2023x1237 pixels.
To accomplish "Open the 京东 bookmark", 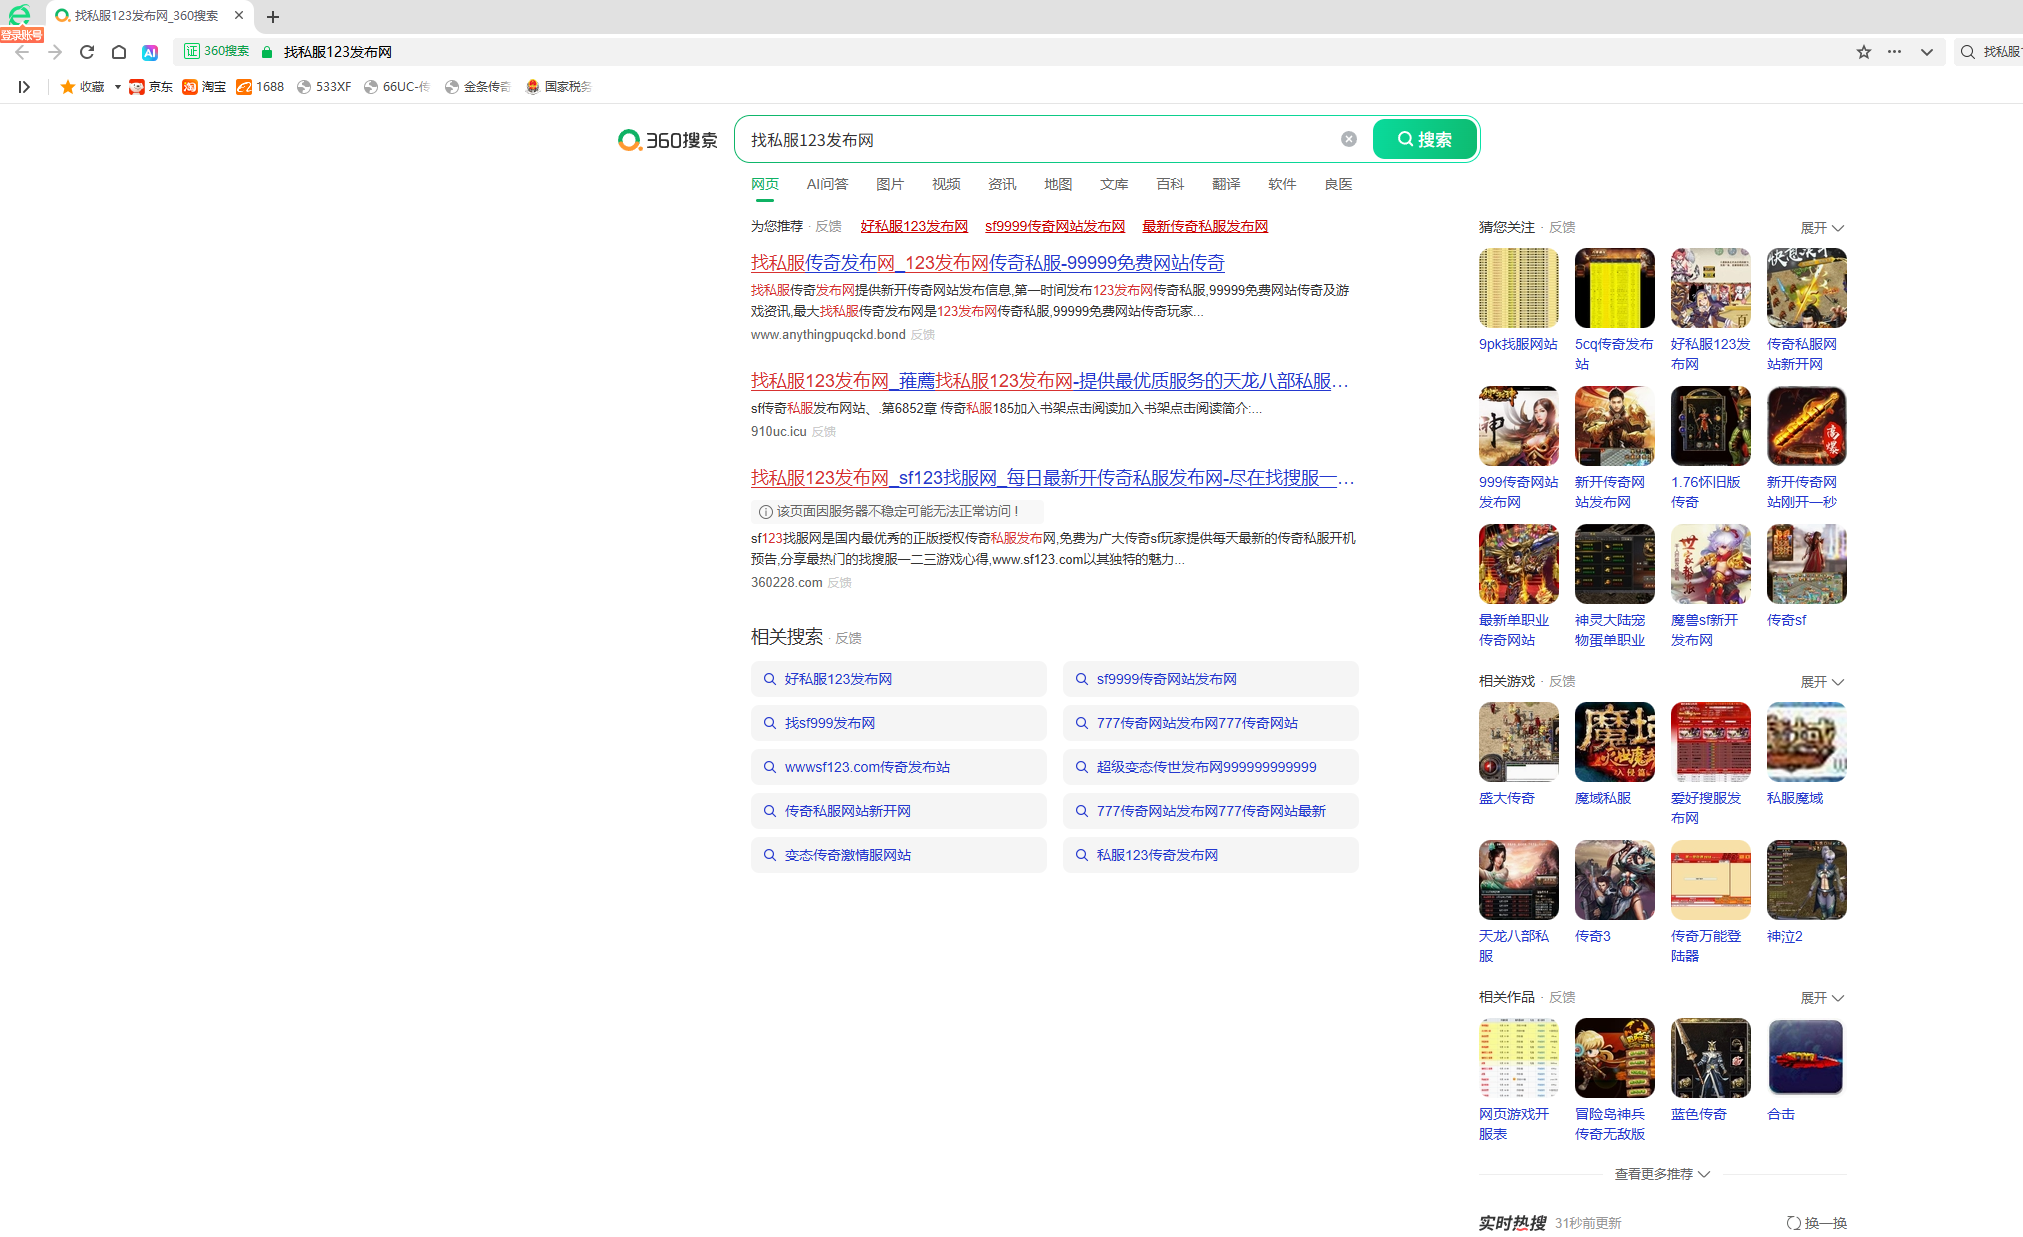I will click(151, 87).
